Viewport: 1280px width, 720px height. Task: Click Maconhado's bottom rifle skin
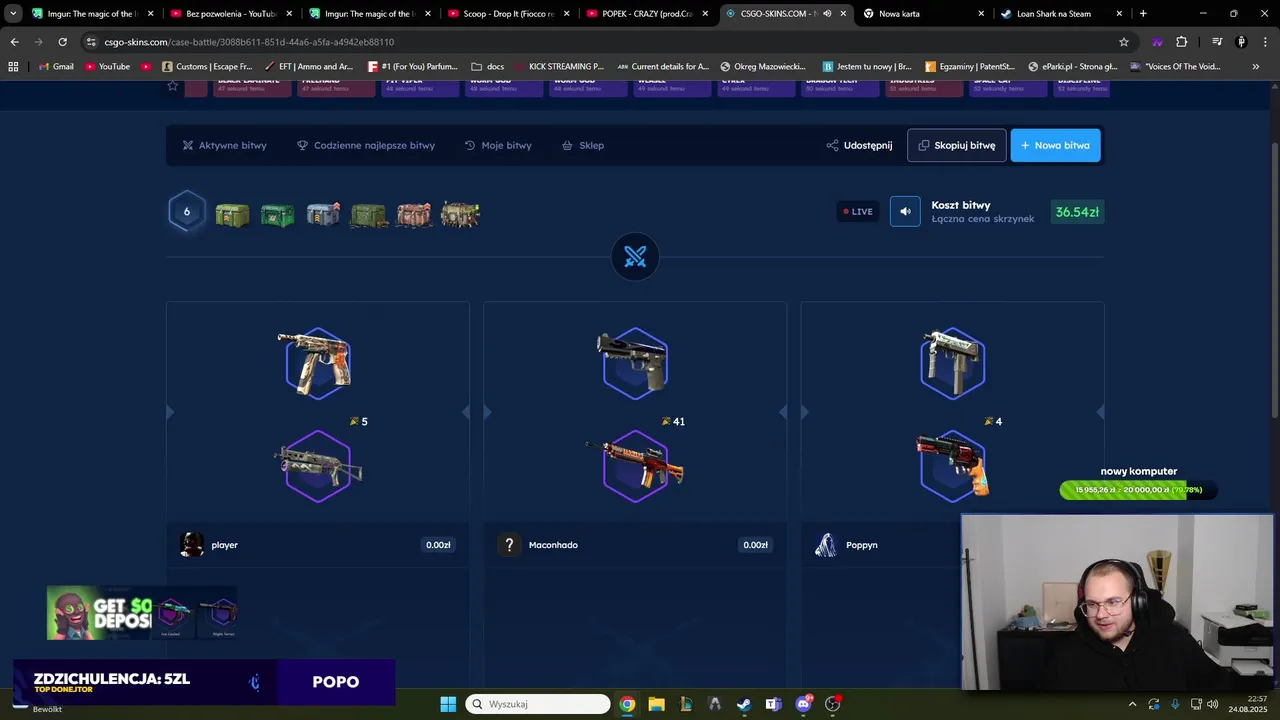click(635, 466)
